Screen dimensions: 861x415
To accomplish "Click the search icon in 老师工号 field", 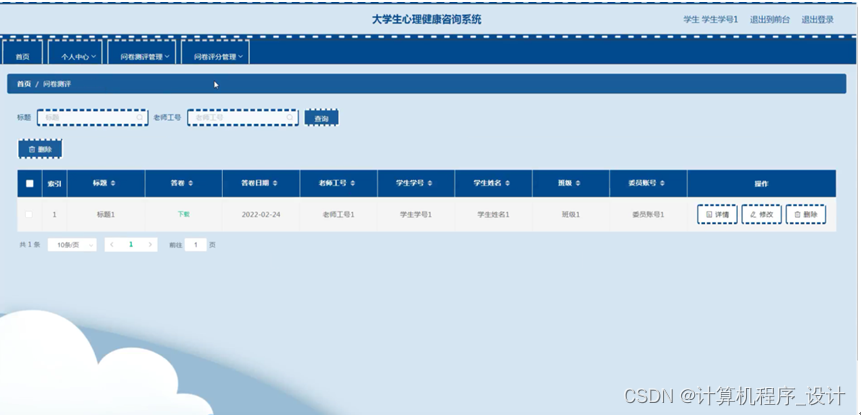I will pos(289,117).
